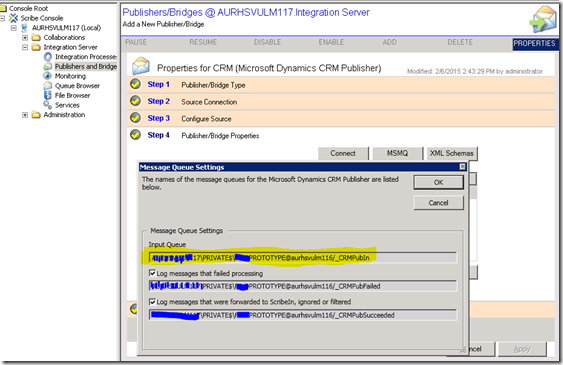Click the File Browser icon

coord(48,95)
